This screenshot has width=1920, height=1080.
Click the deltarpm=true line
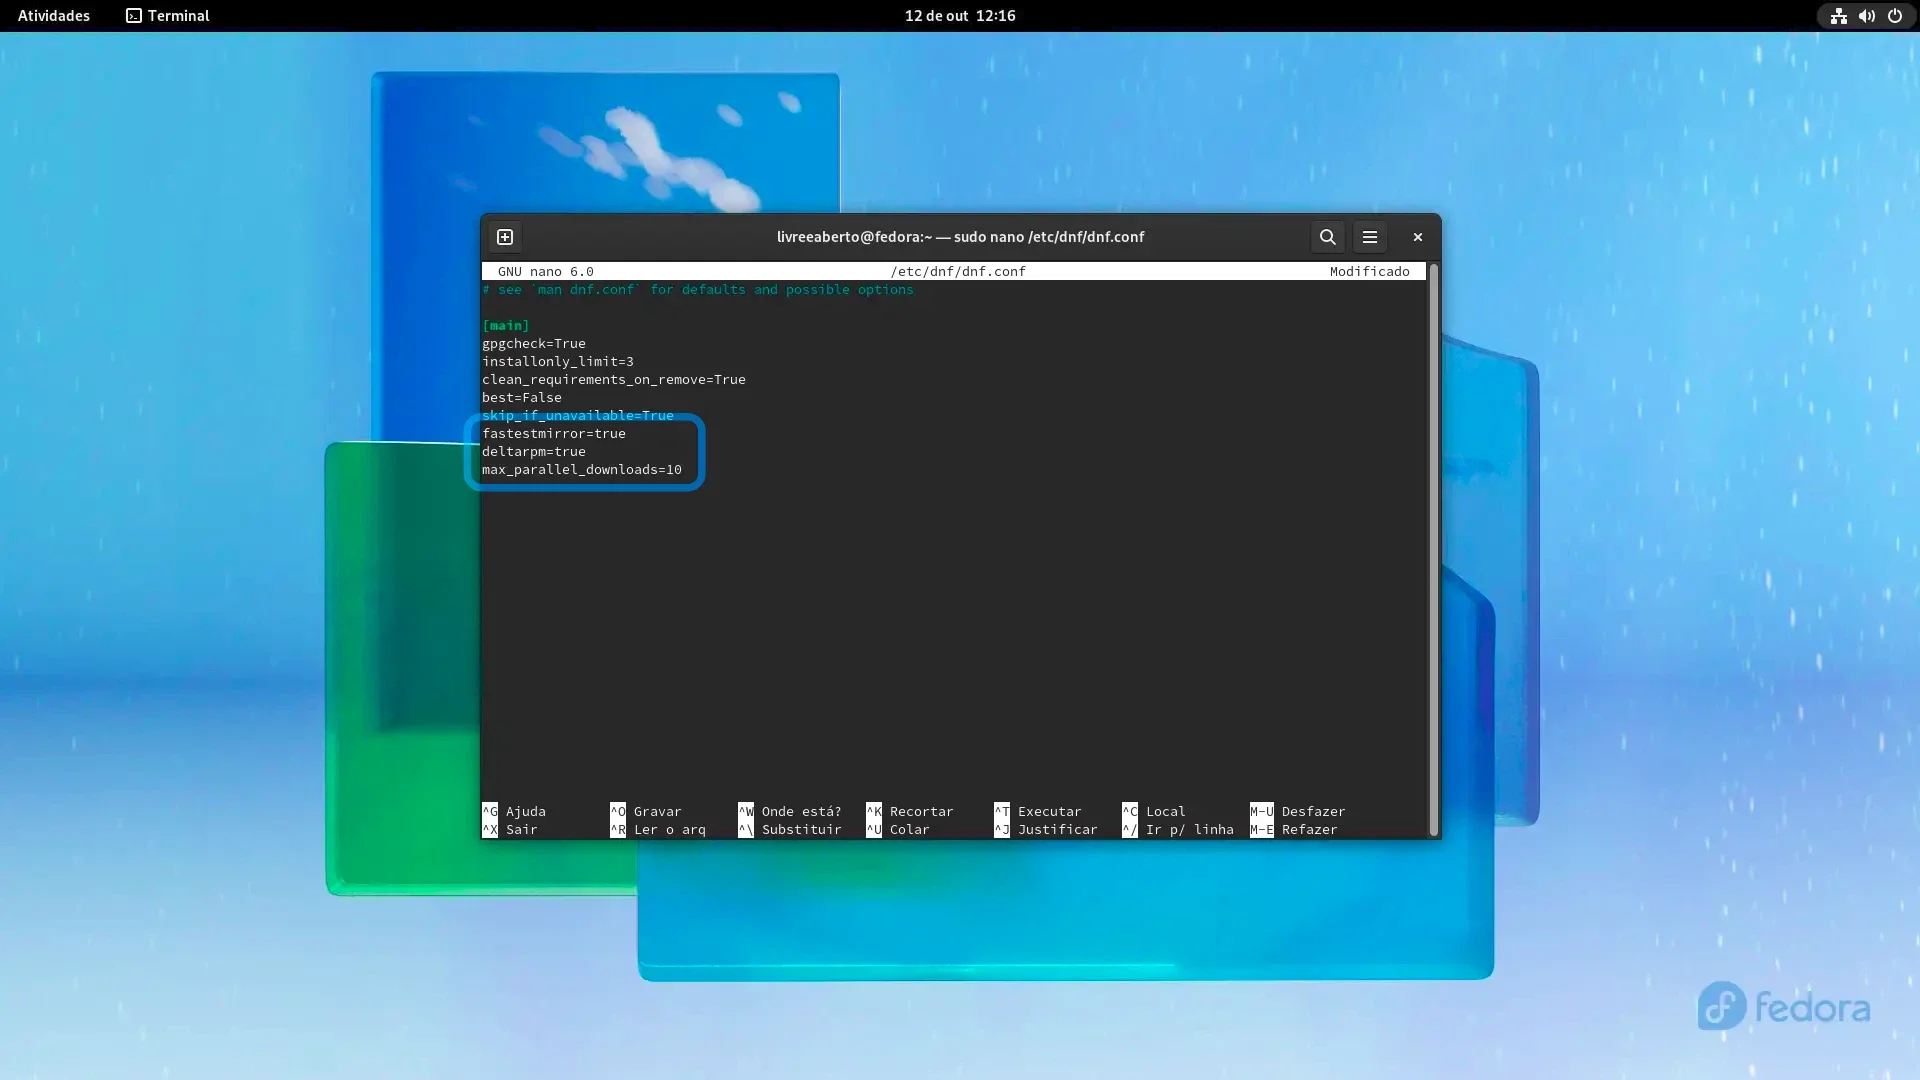(534, 451)
